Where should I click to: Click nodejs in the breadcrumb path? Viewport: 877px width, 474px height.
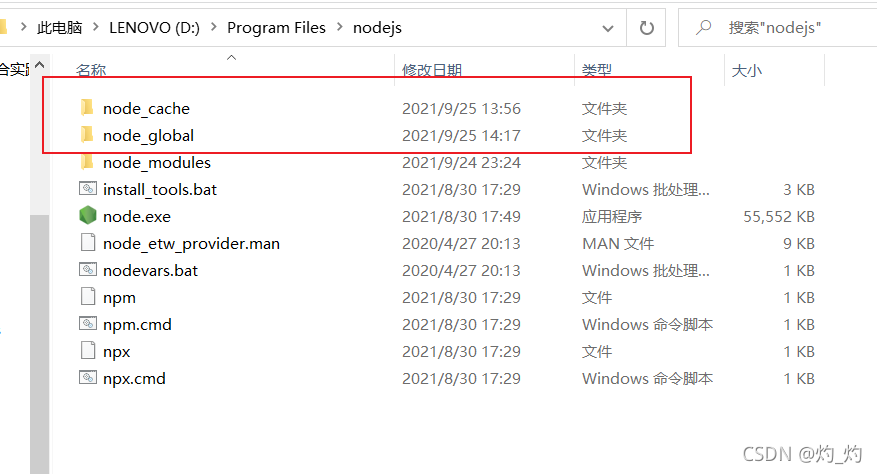pyautogui.click(x=377, y=27)
